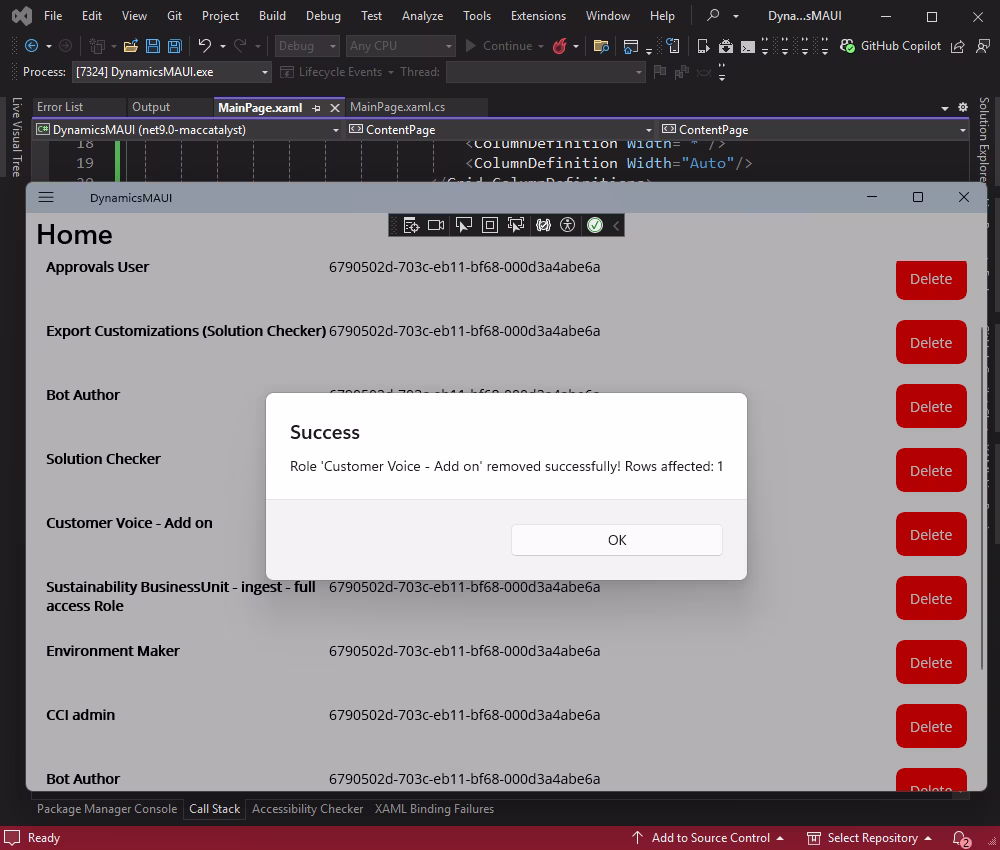The height and width of the screenshot is (850, 1000).
Task: Open the XAML Binding Failures tab
Action: click(434, 809)
